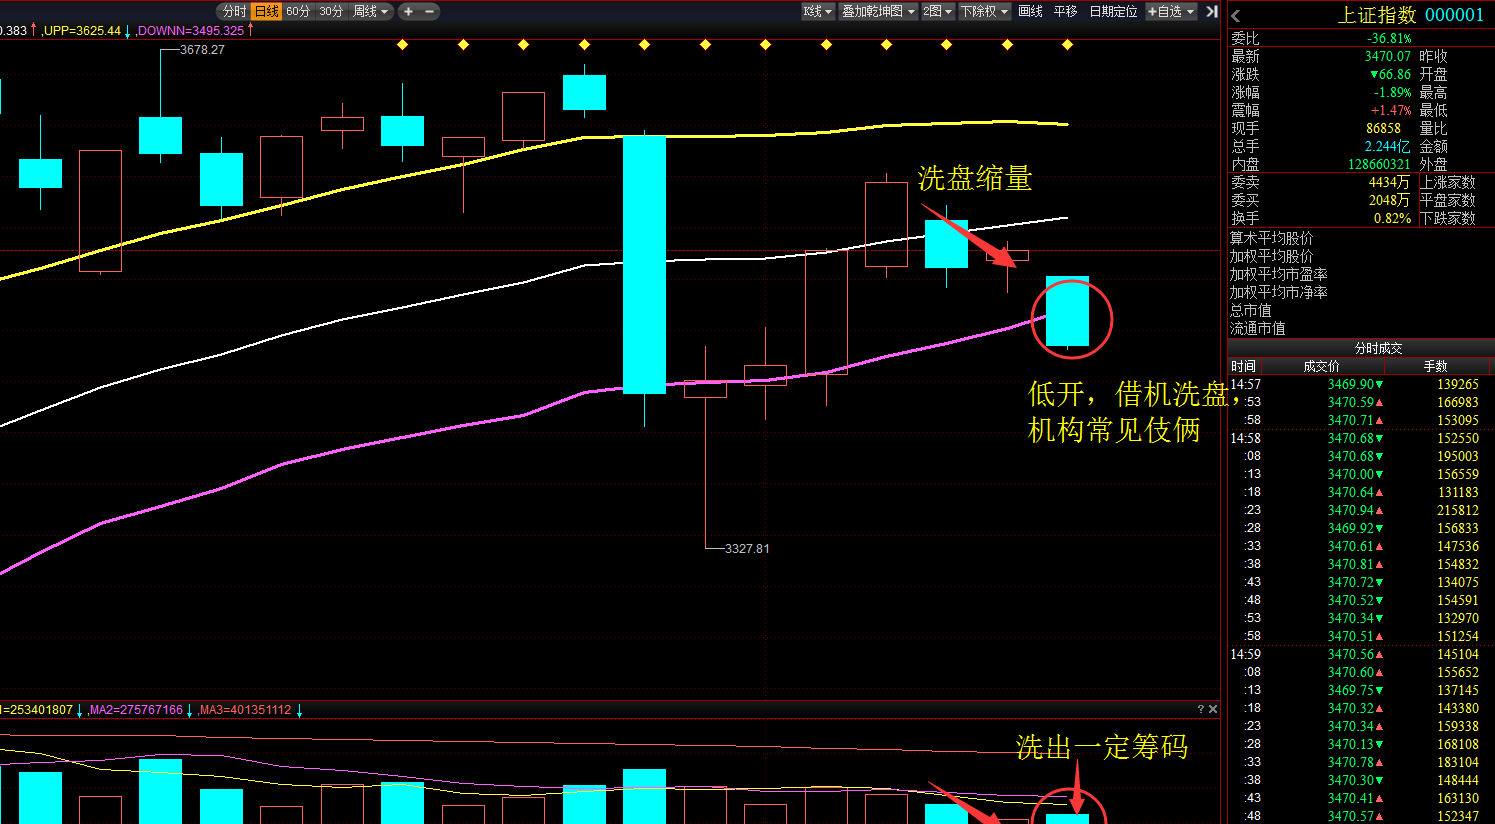Select the tall cyan drop candlestick
The width and height of the screenshot is (1495, 824).
point(644,264)
